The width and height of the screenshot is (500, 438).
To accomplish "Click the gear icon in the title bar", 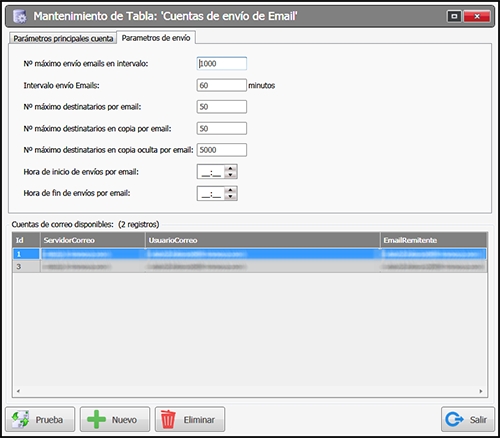I will point(20,16).
